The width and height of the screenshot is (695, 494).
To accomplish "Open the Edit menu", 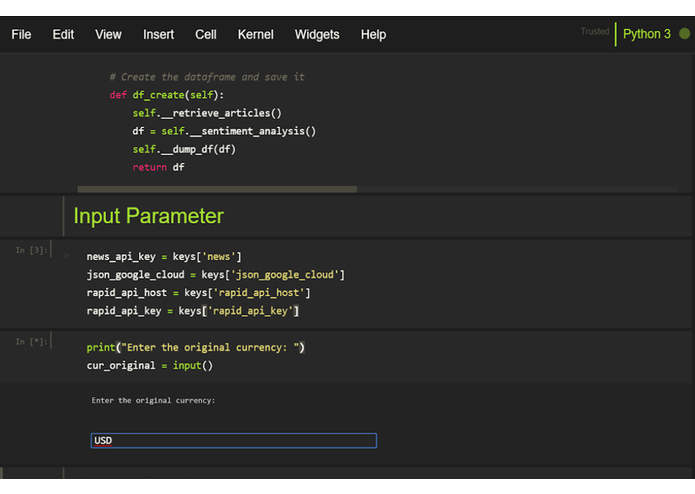I will coord(63,35).
